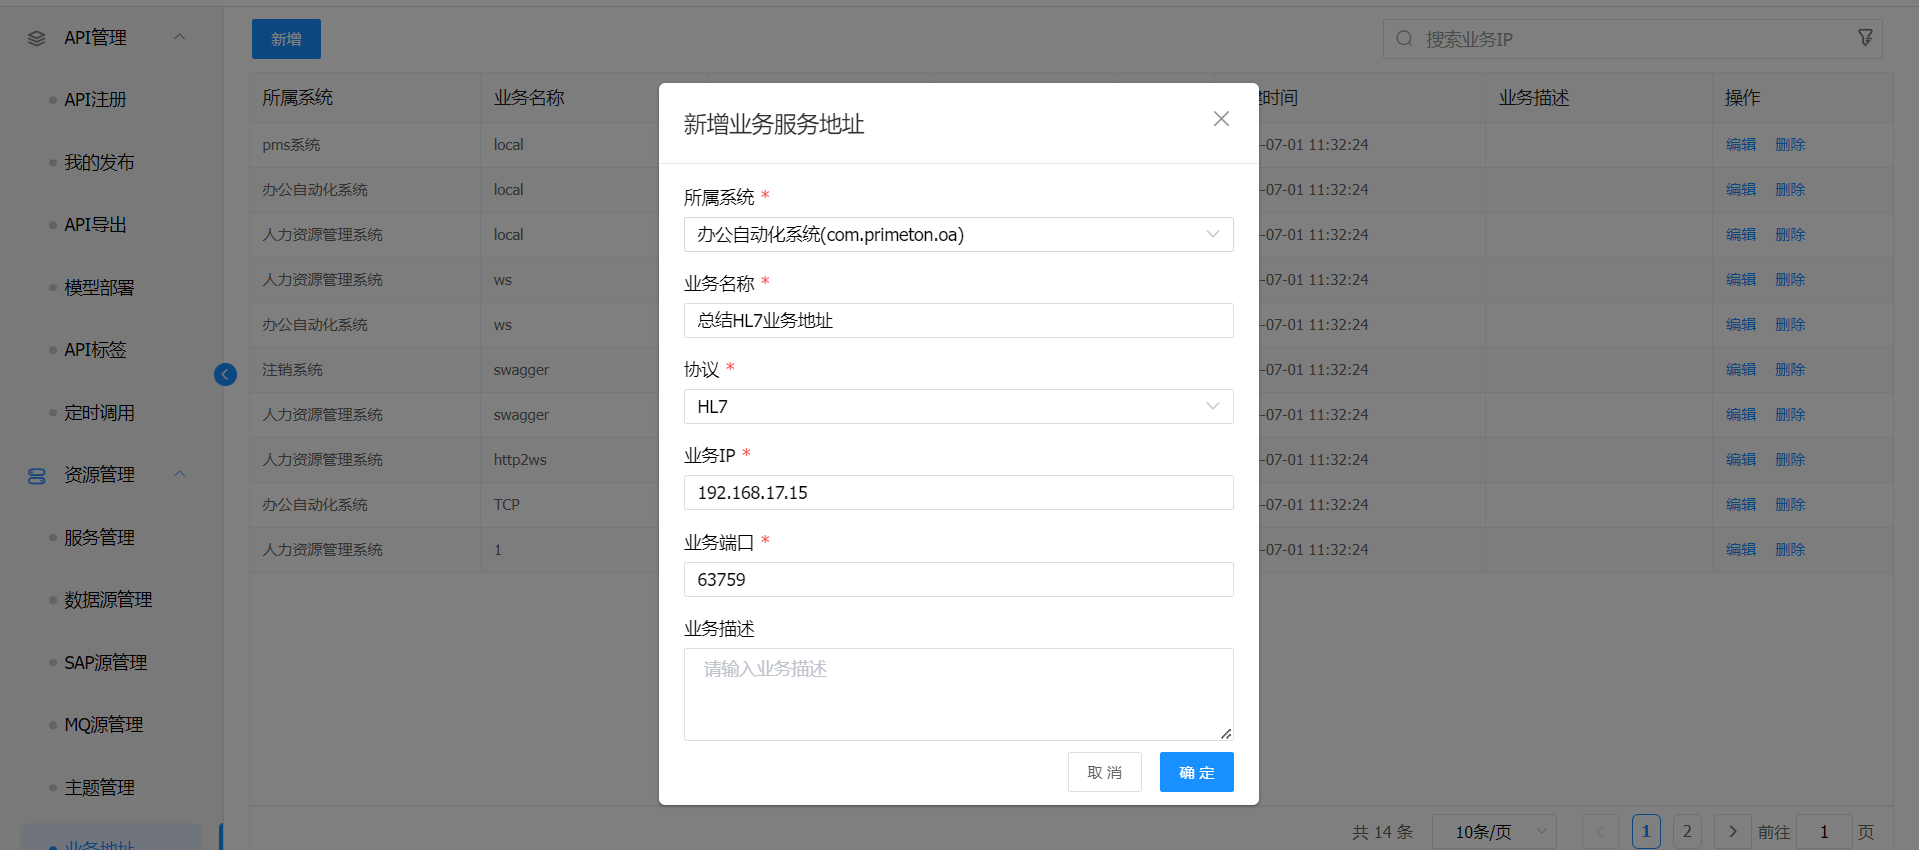This screenshot has width=1919, height=850.
Task: Collapse the 资源管理 menu section
Action: coord(180,474)
